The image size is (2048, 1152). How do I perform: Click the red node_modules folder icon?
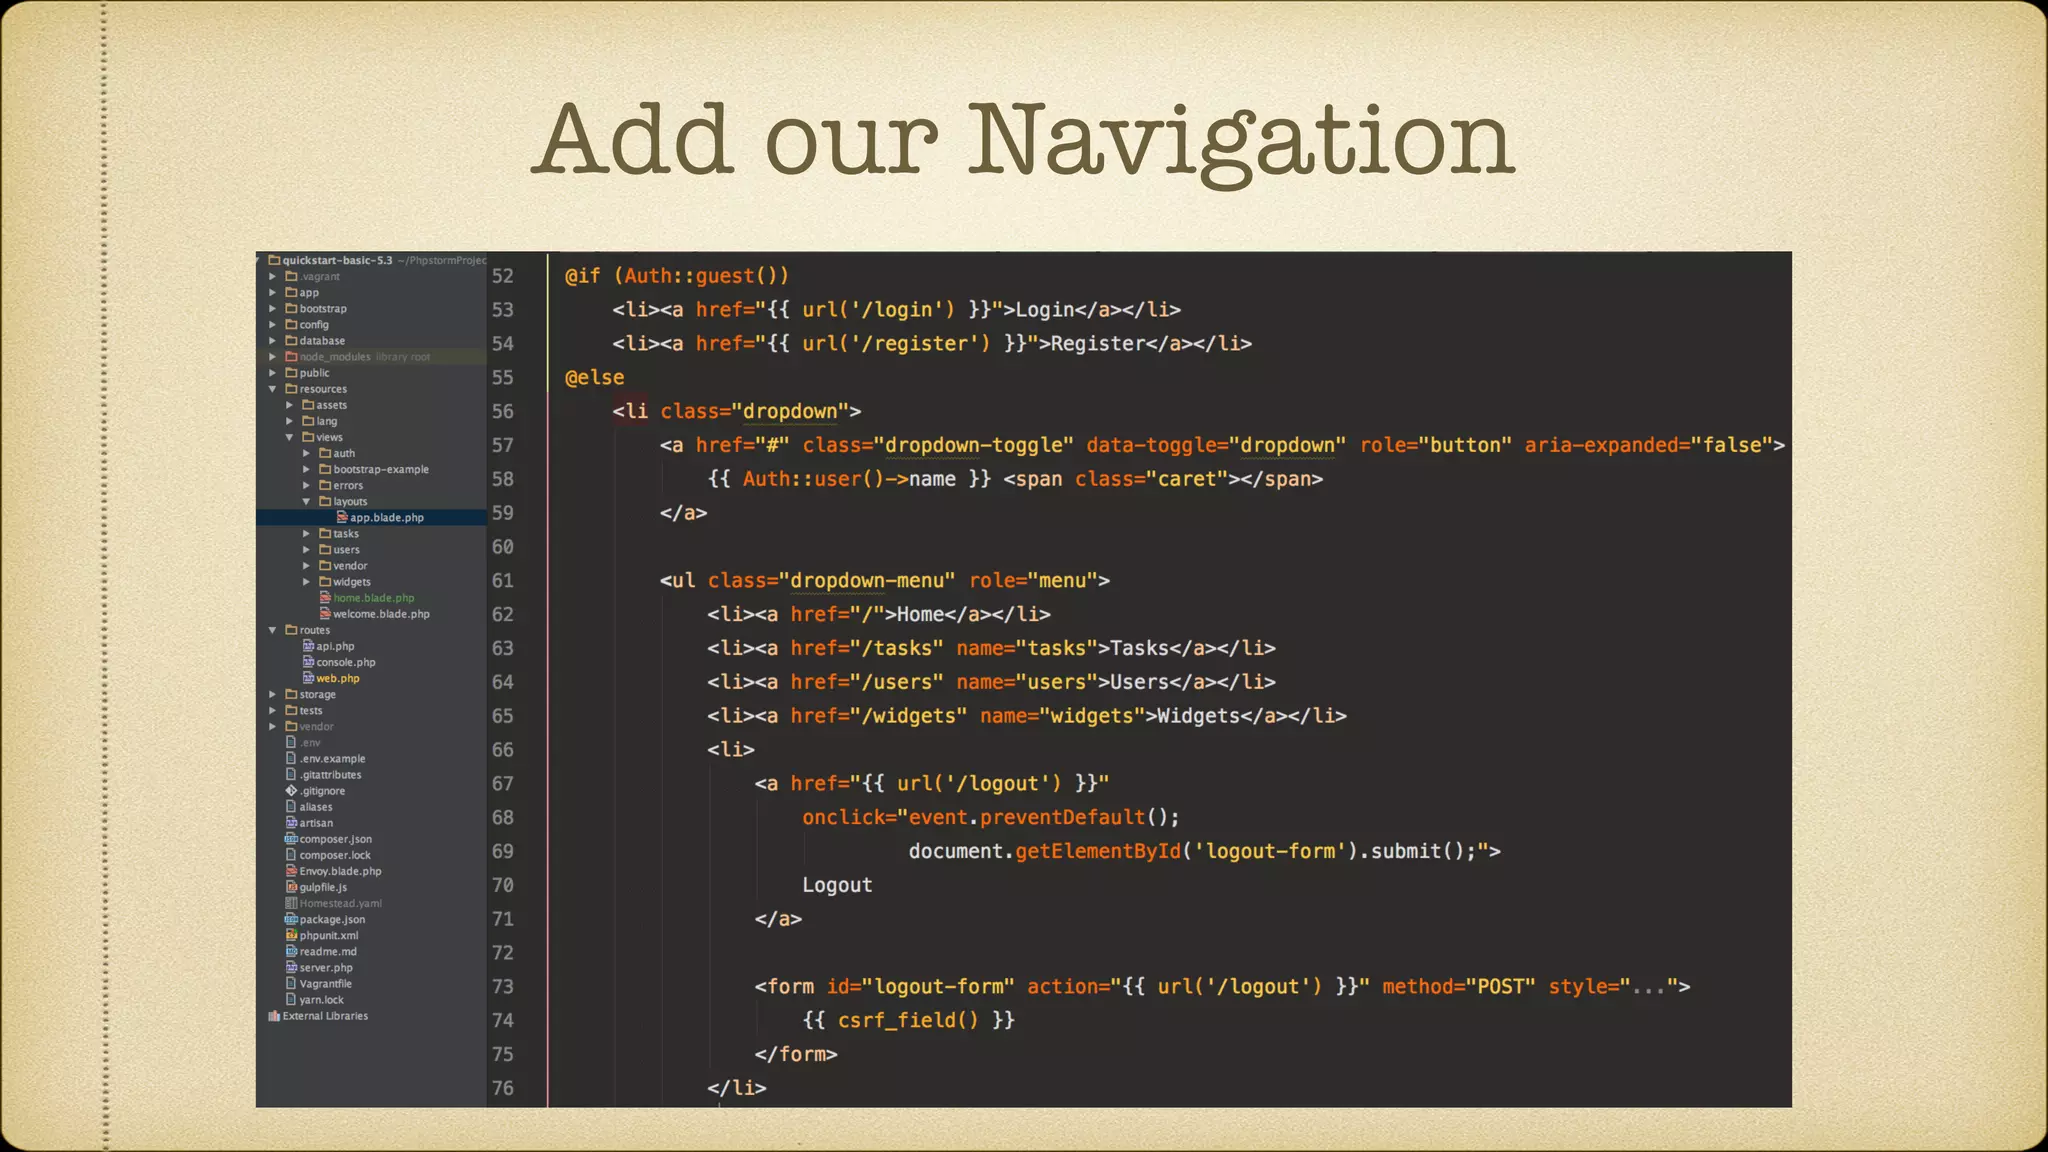291,356
